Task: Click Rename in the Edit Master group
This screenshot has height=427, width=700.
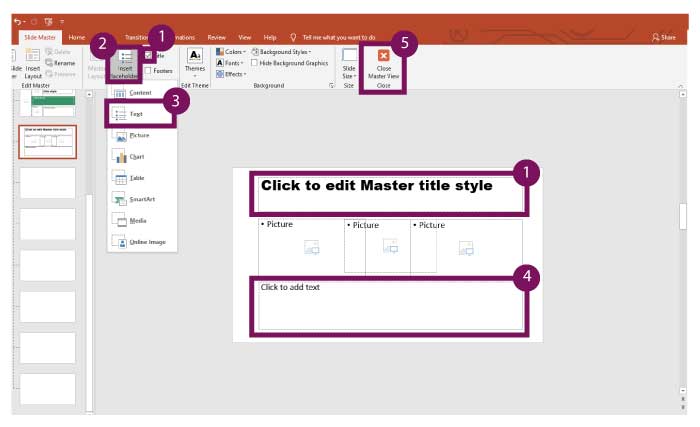Action: (60, 63)
